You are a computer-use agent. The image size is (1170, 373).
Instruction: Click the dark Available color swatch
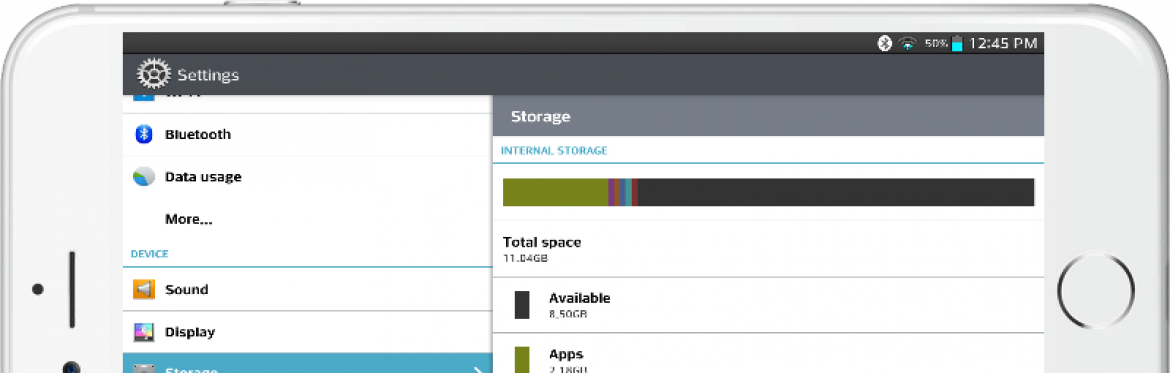tap(522, 305)
